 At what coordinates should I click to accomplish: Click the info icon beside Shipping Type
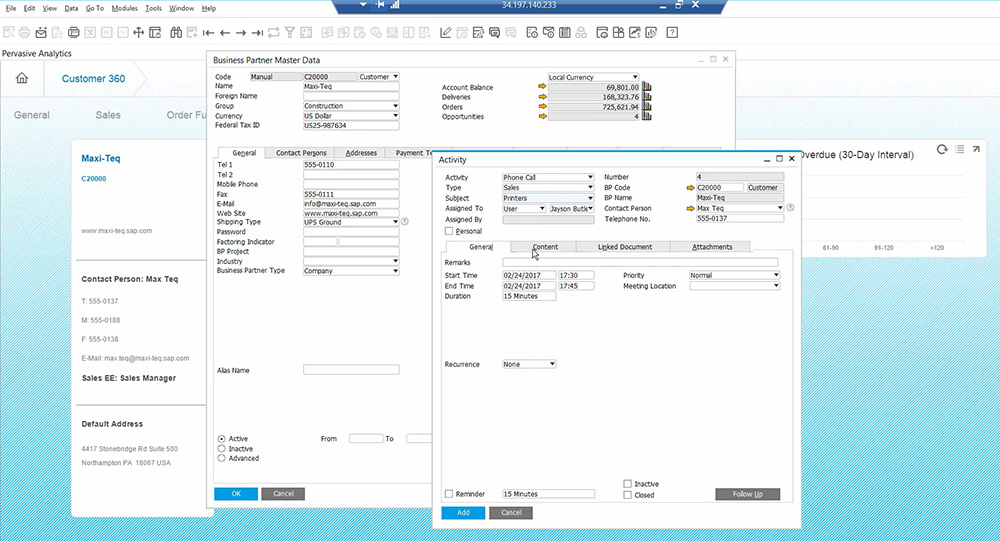(404, 221)
